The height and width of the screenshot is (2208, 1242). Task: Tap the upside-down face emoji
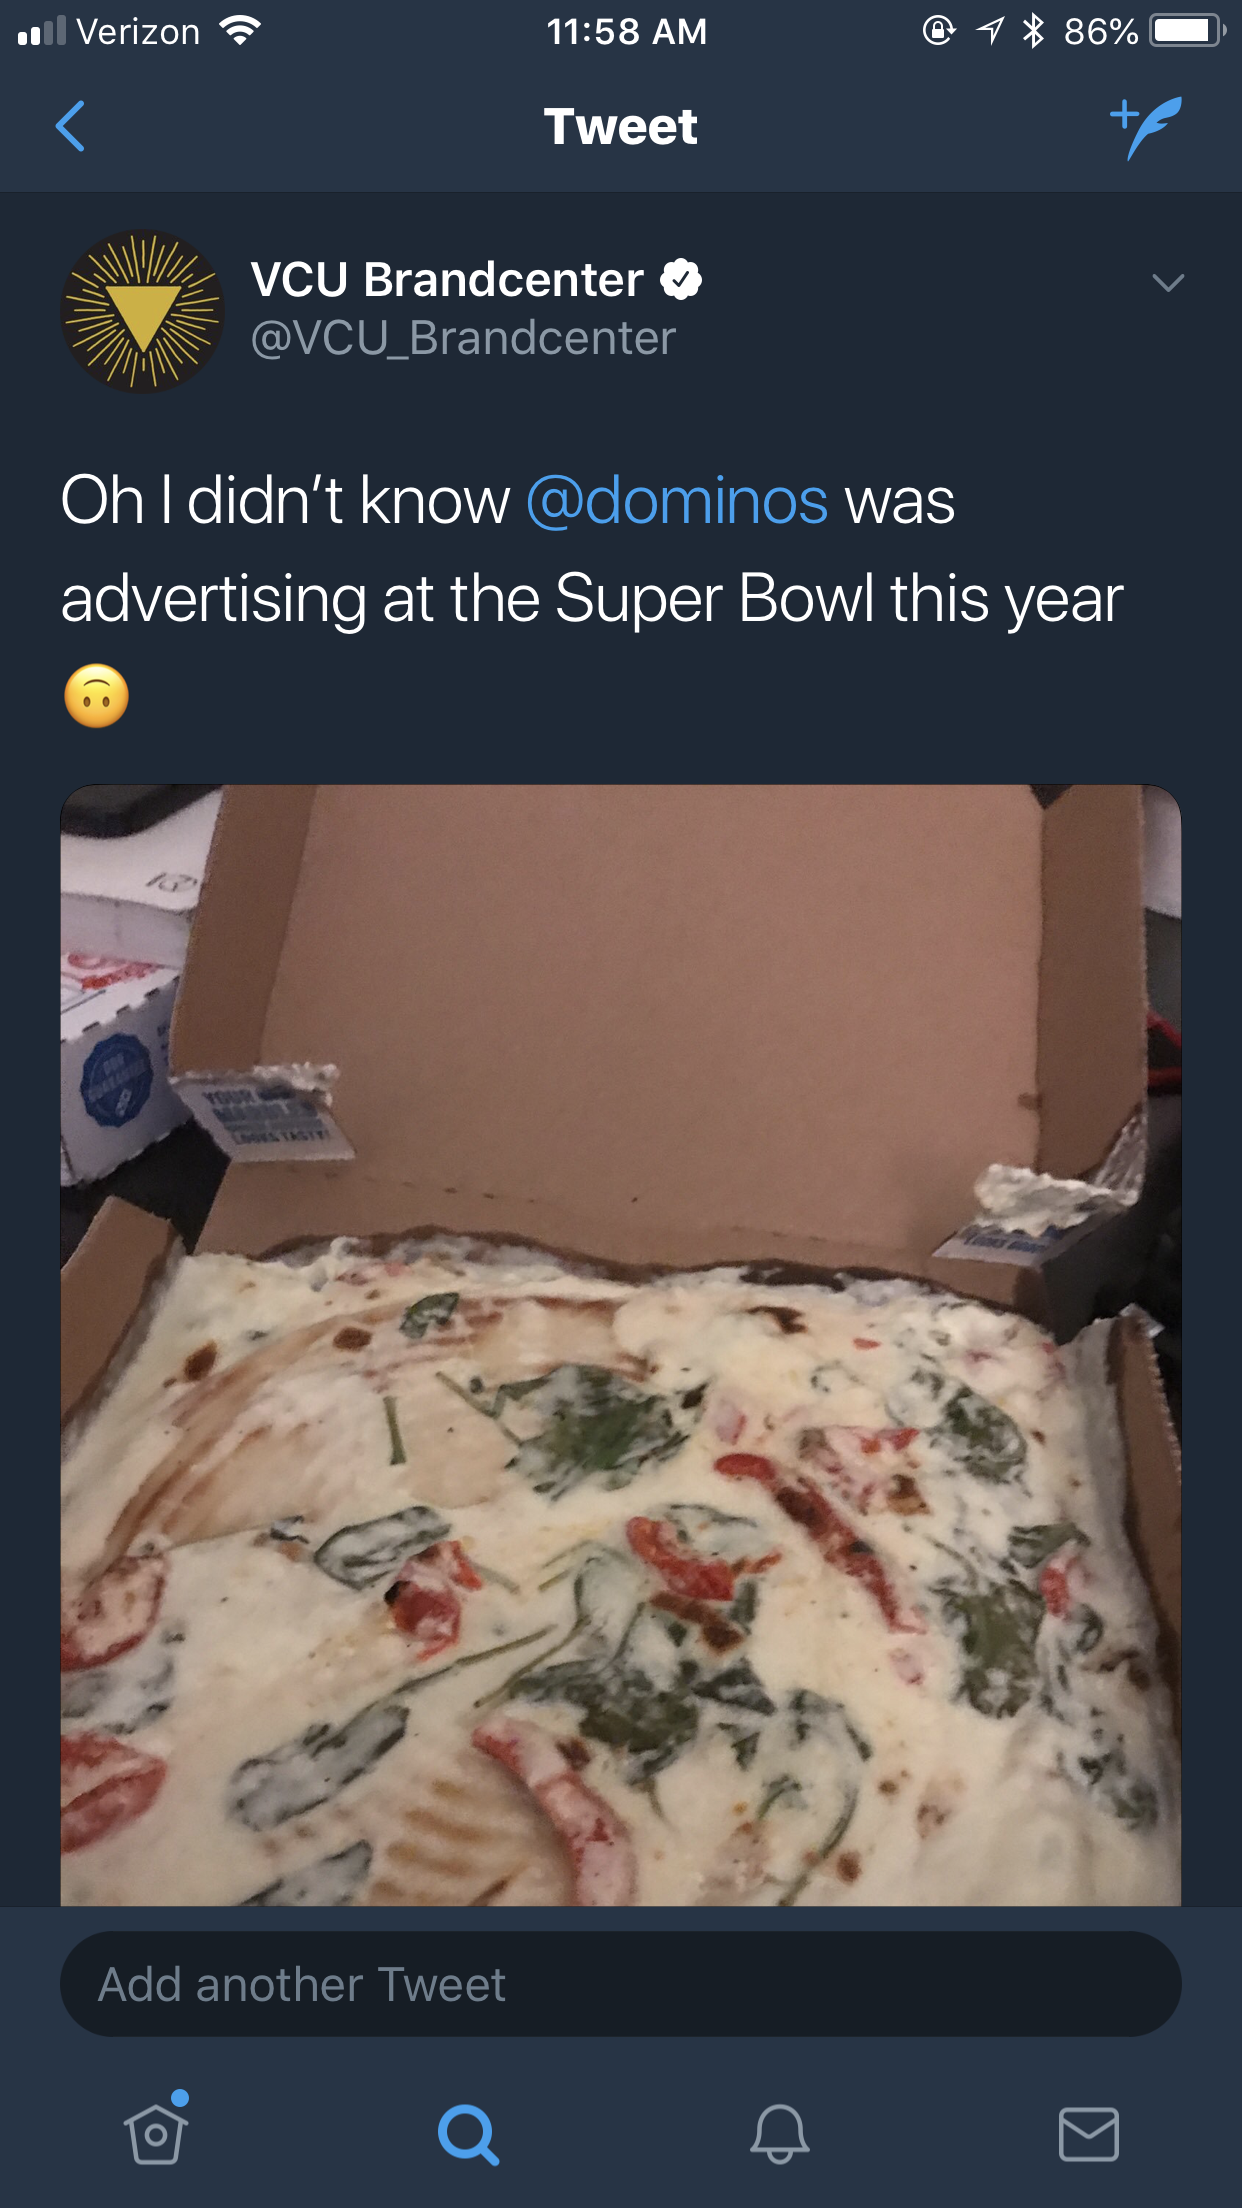coord(97,696)
